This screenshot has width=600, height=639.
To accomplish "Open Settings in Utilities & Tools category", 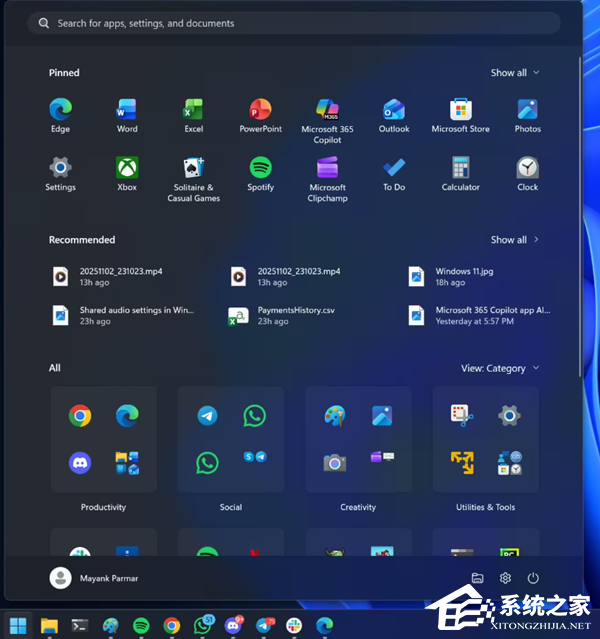I will (510, 416).
